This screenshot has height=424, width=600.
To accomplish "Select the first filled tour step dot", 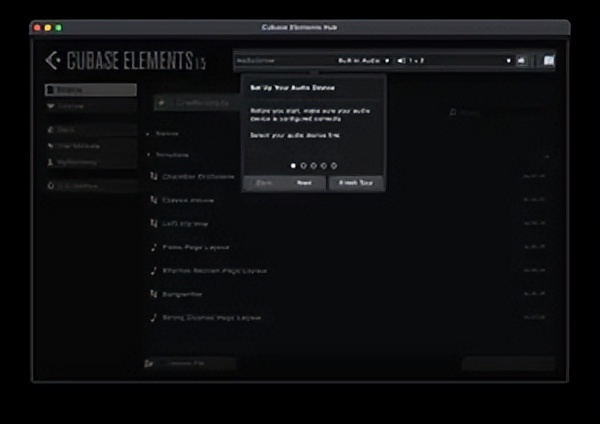I will click(293, 166).
